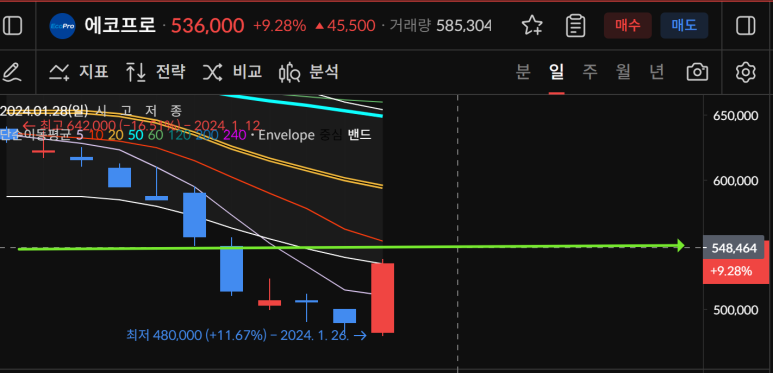
Task: Open the 분석 analysis menu
Action: [x=309, y=72]
